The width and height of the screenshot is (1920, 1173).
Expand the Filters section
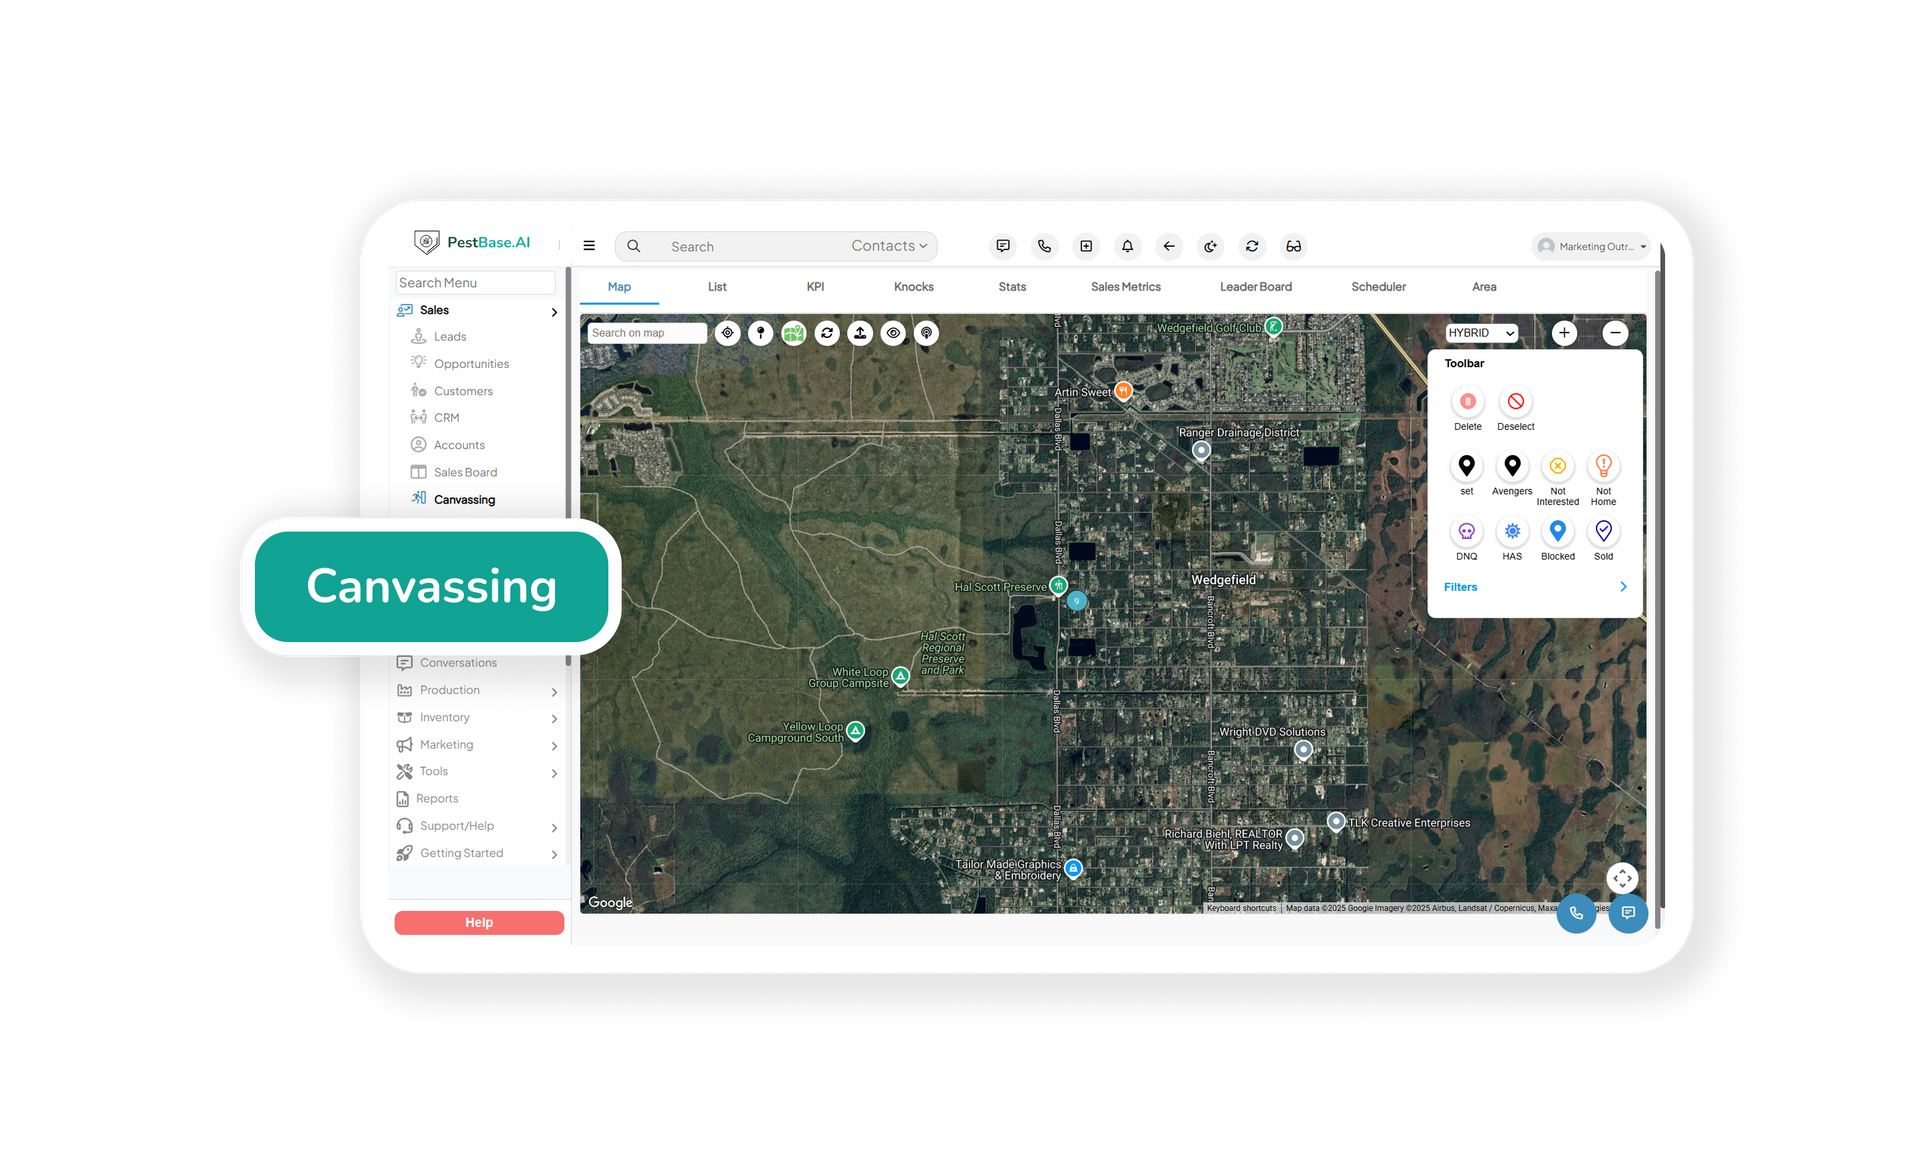(x=1535, y=587)
